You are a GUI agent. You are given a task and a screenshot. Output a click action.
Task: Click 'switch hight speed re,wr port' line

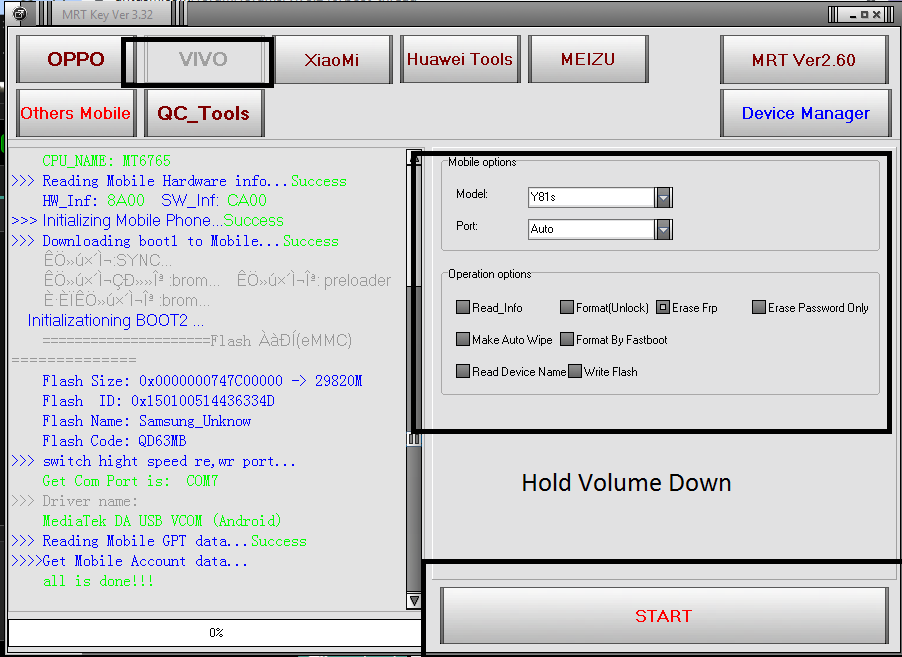154,461
